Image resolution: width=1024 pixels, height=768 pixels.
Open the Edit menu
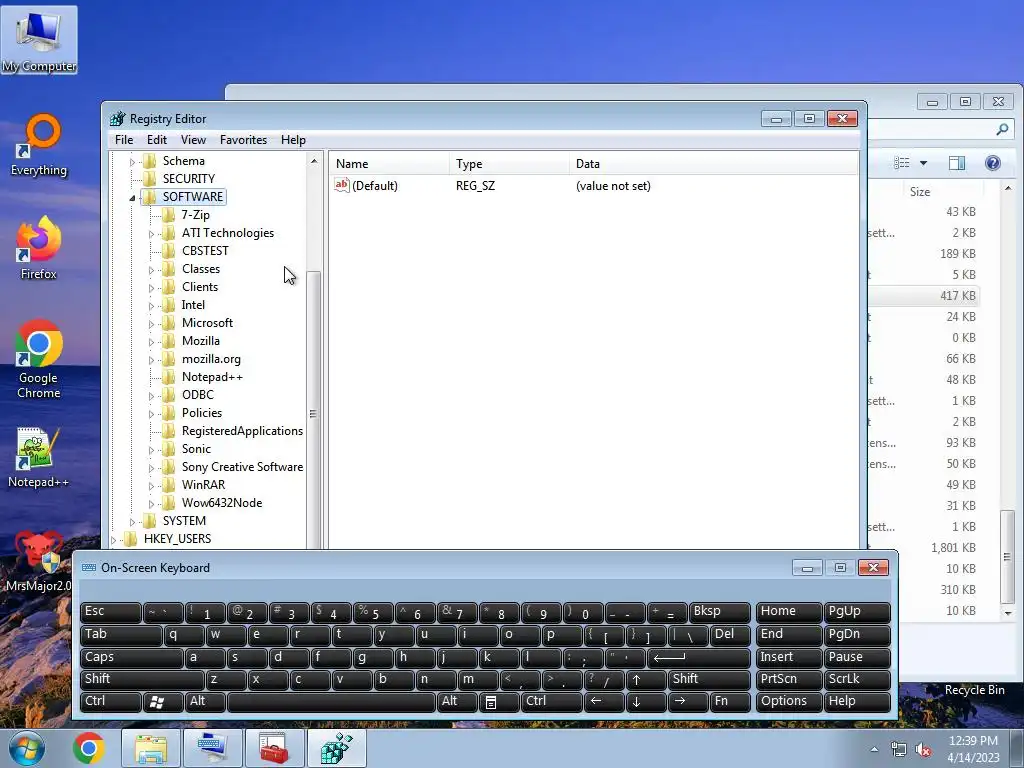point(157,140)
